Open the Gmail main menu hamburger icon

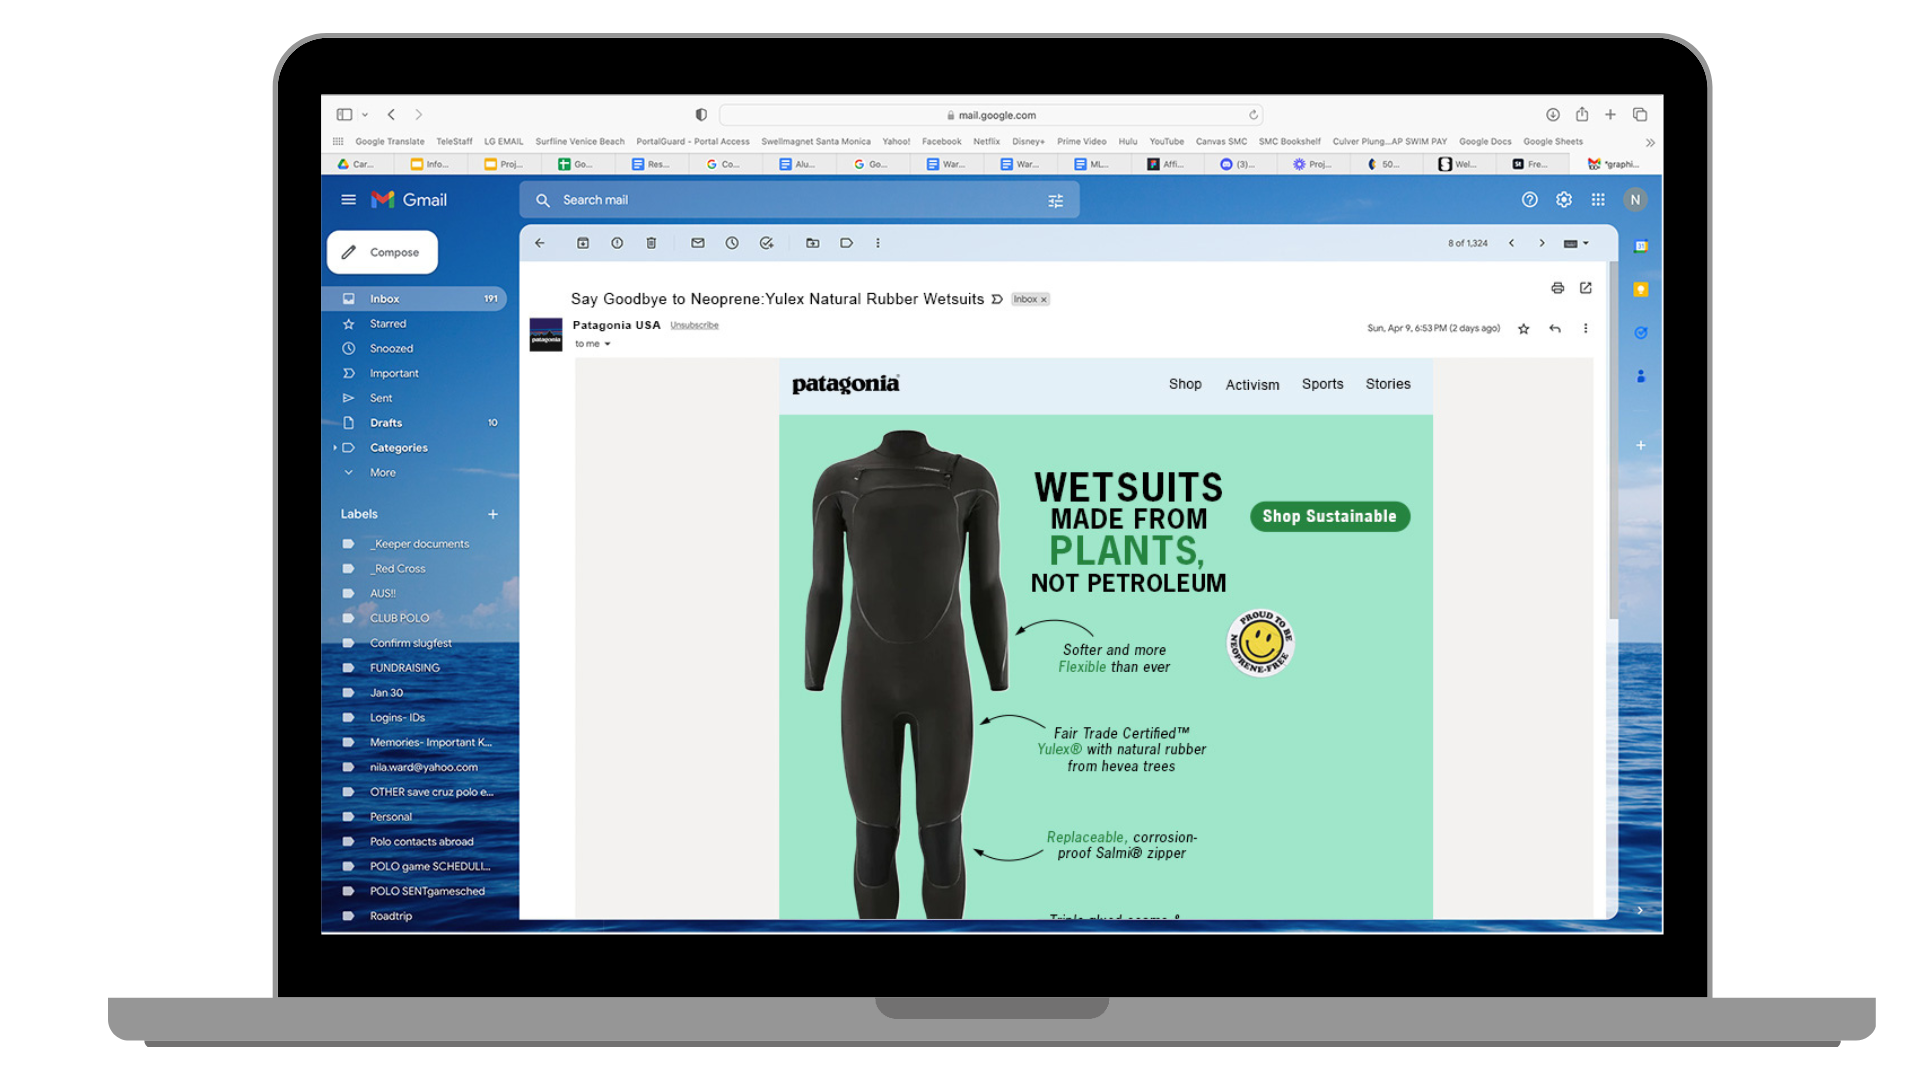(348, 200)
